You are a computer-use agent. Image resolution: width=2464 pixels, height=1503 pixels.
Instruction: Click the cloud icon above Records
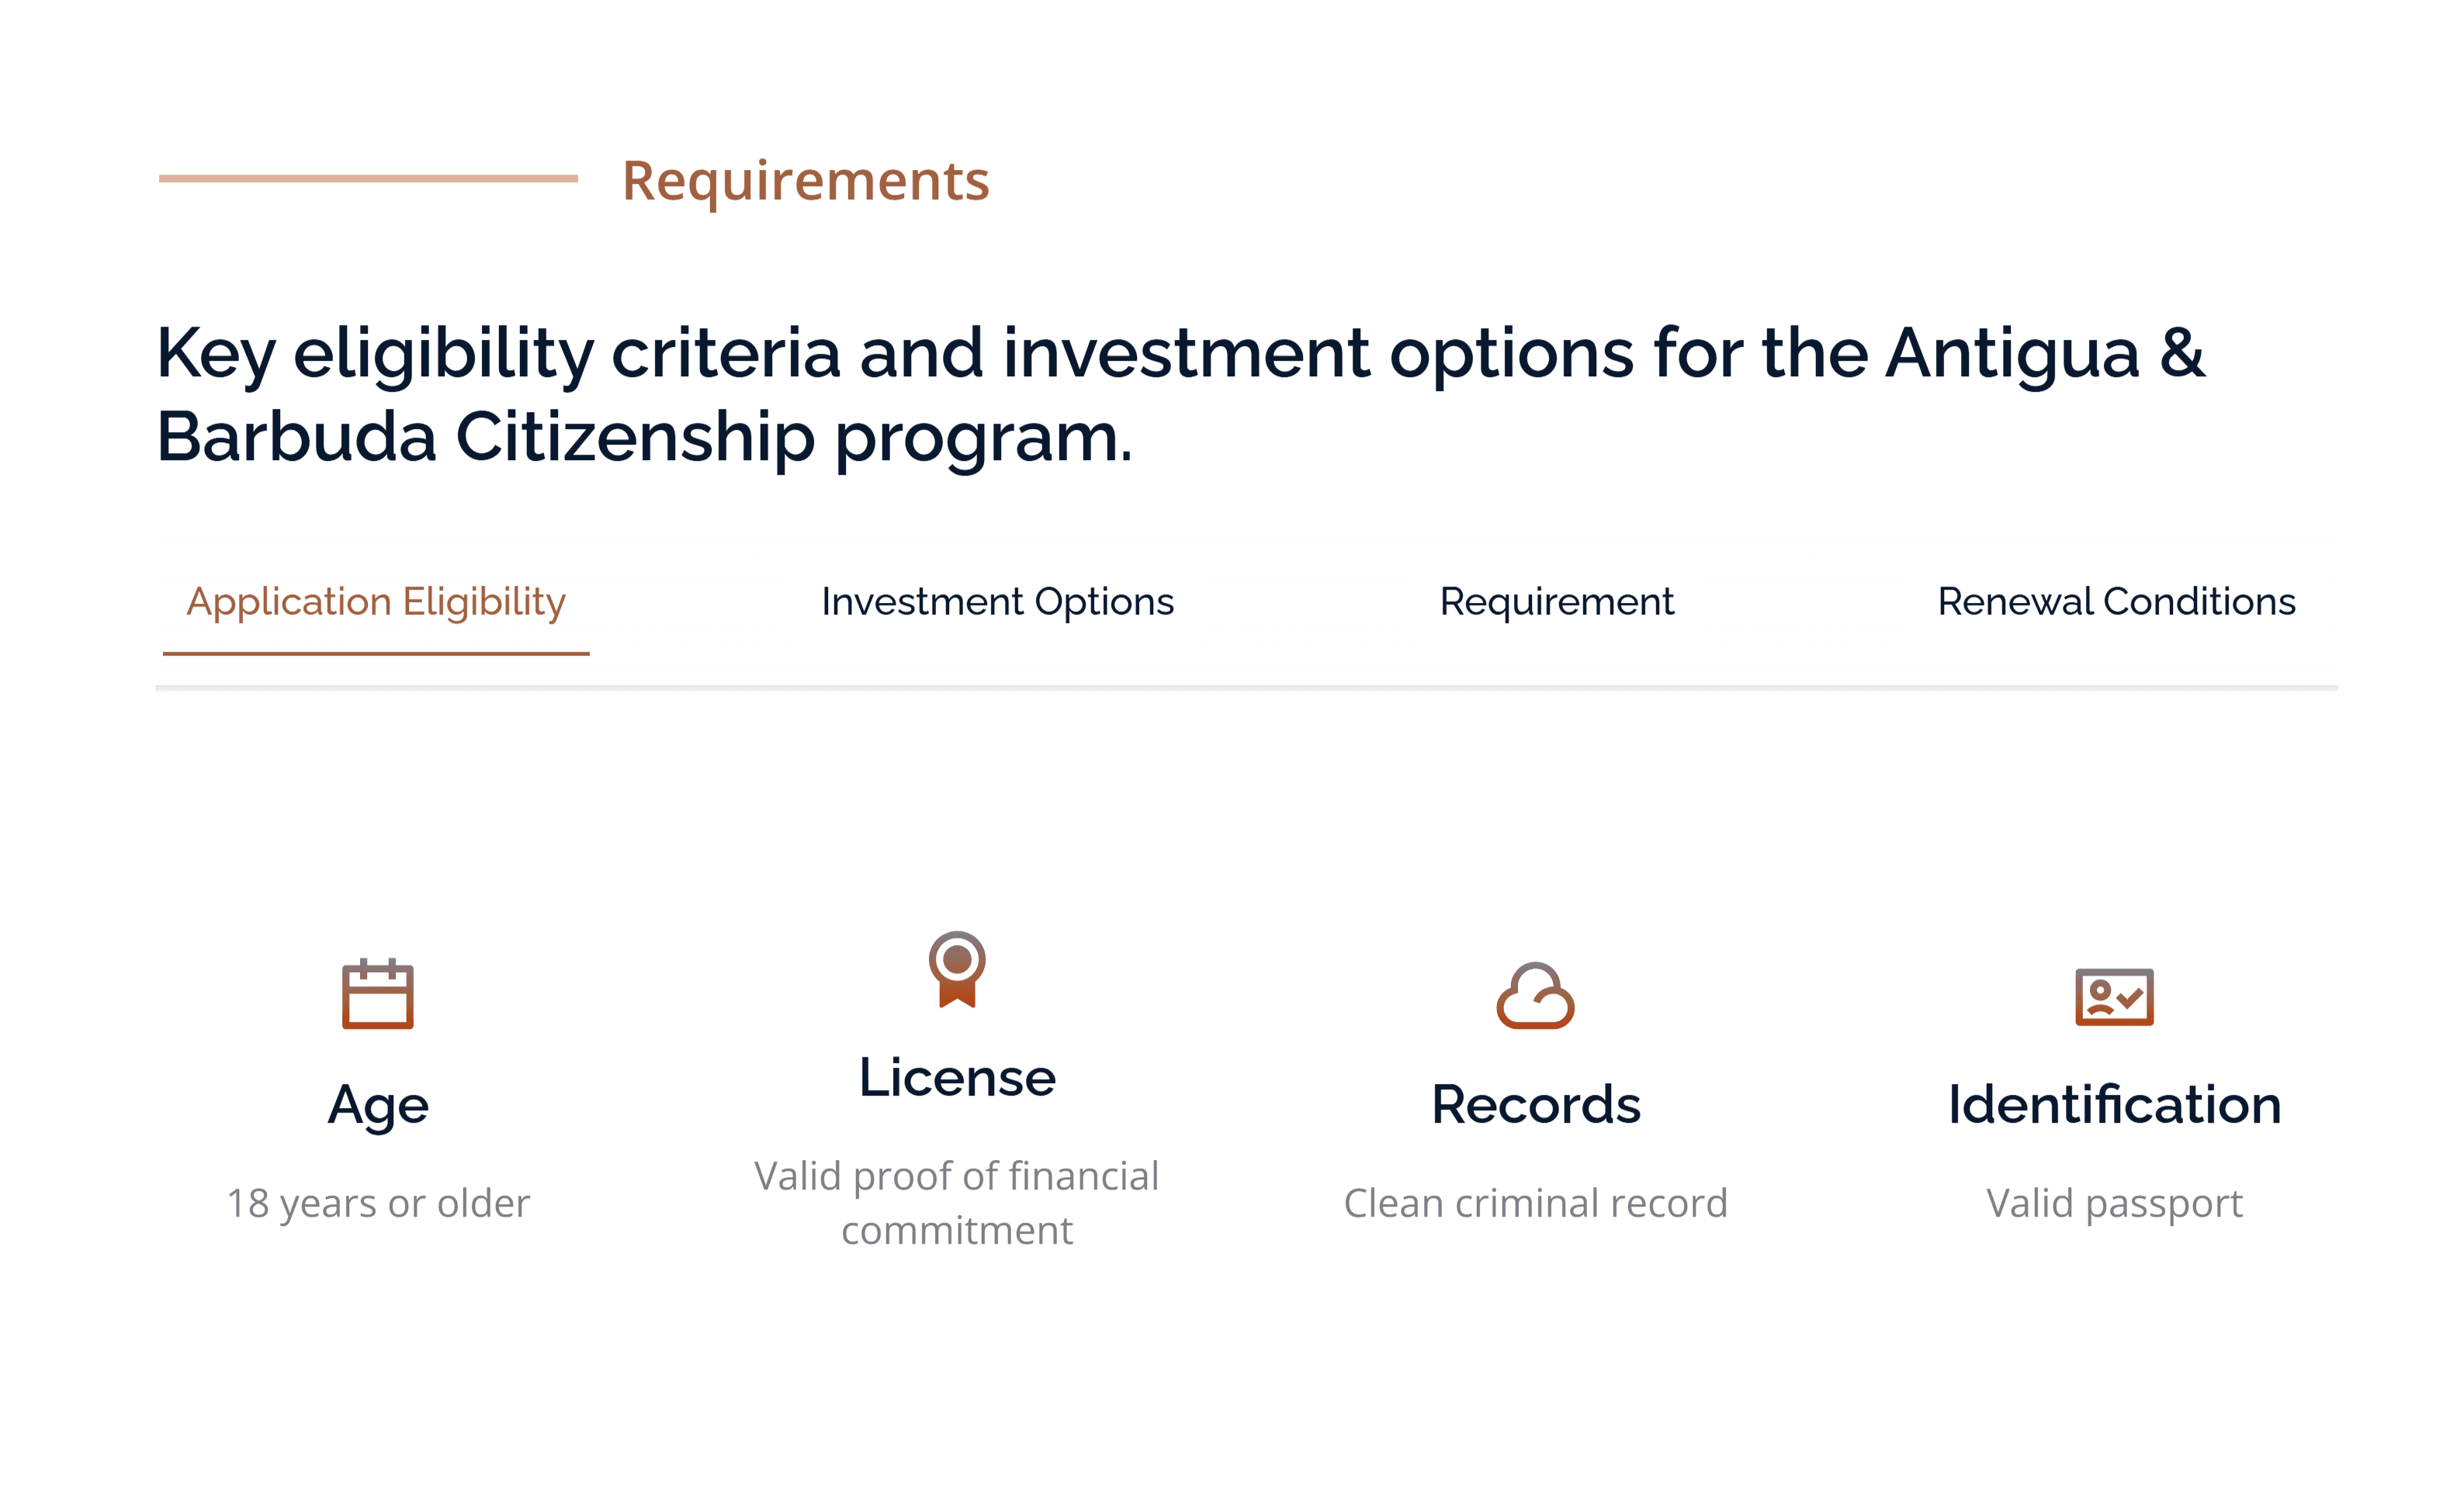click(x=1535, y=995)
